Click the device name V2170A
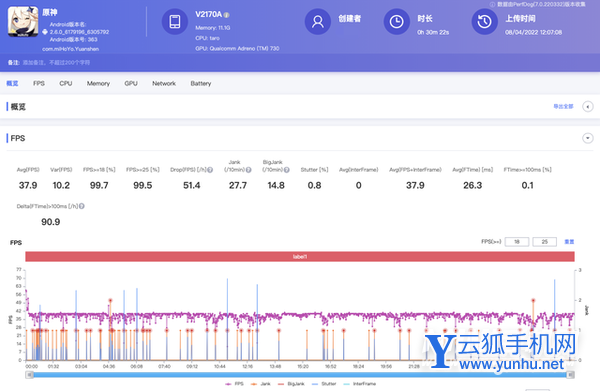Screen dimensions: 600x391 pos(209,15)
